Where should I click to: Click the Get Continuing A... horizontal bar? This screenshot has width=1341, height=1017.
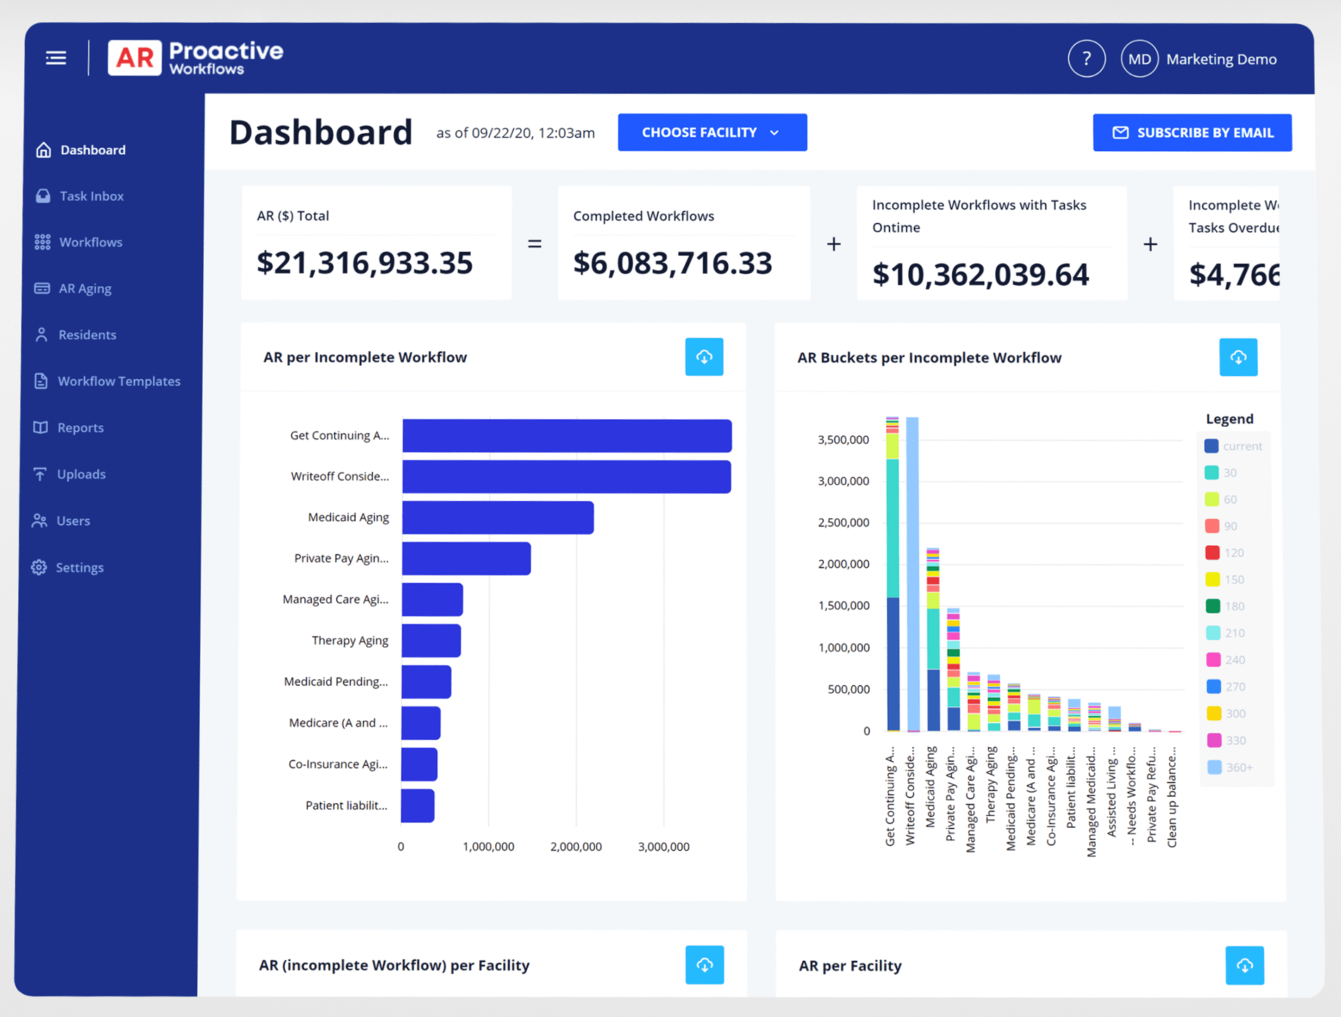pos(567,436)
